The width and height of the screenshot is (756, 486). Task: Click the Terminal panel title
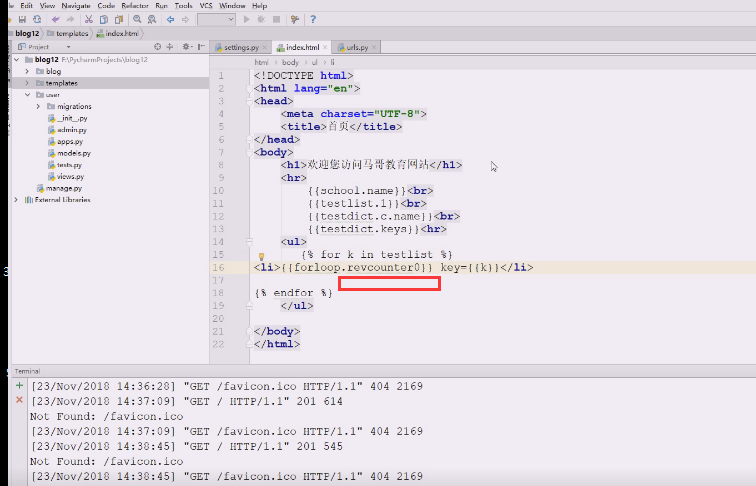point(27,371)
